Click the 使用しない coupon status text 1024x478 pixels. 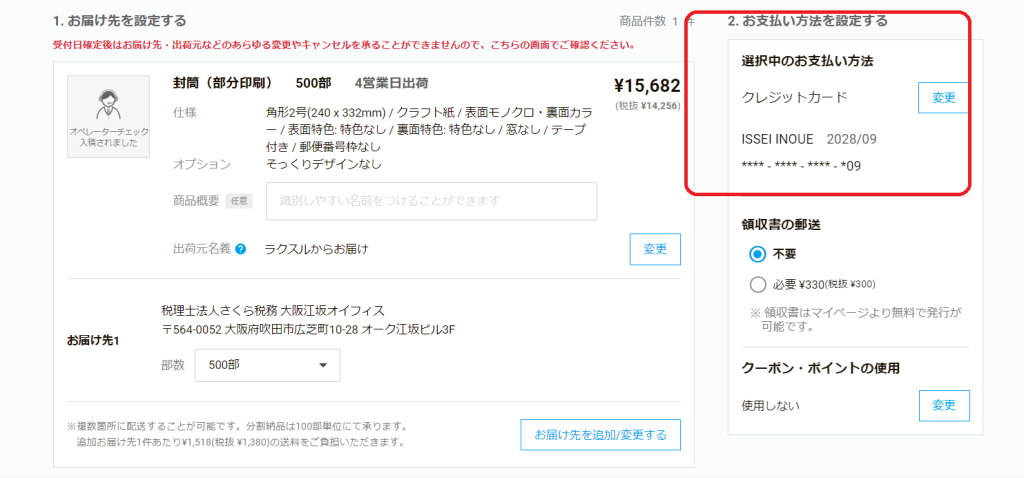click(770, 405)
